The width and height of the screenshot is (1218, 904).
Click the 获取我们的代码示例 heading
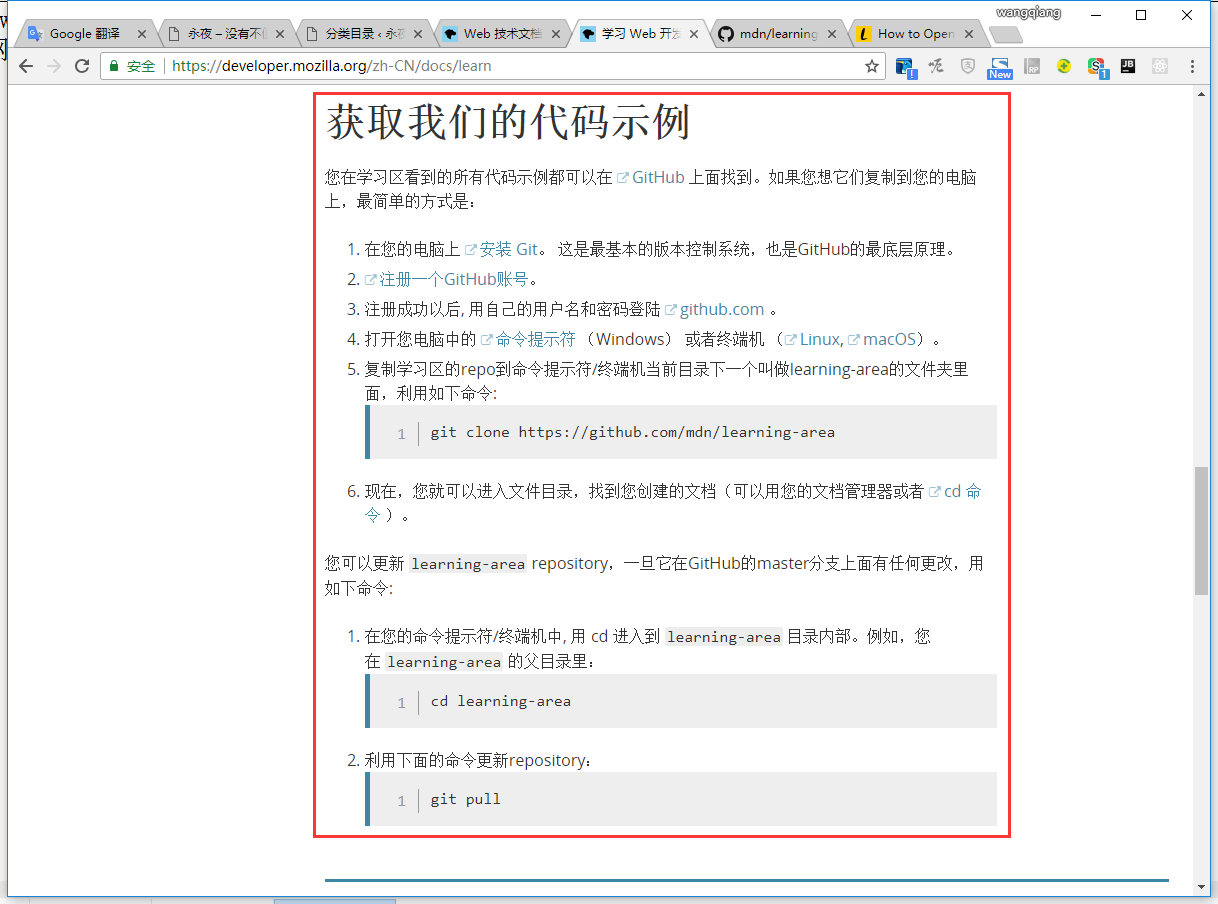coord(508,123)
